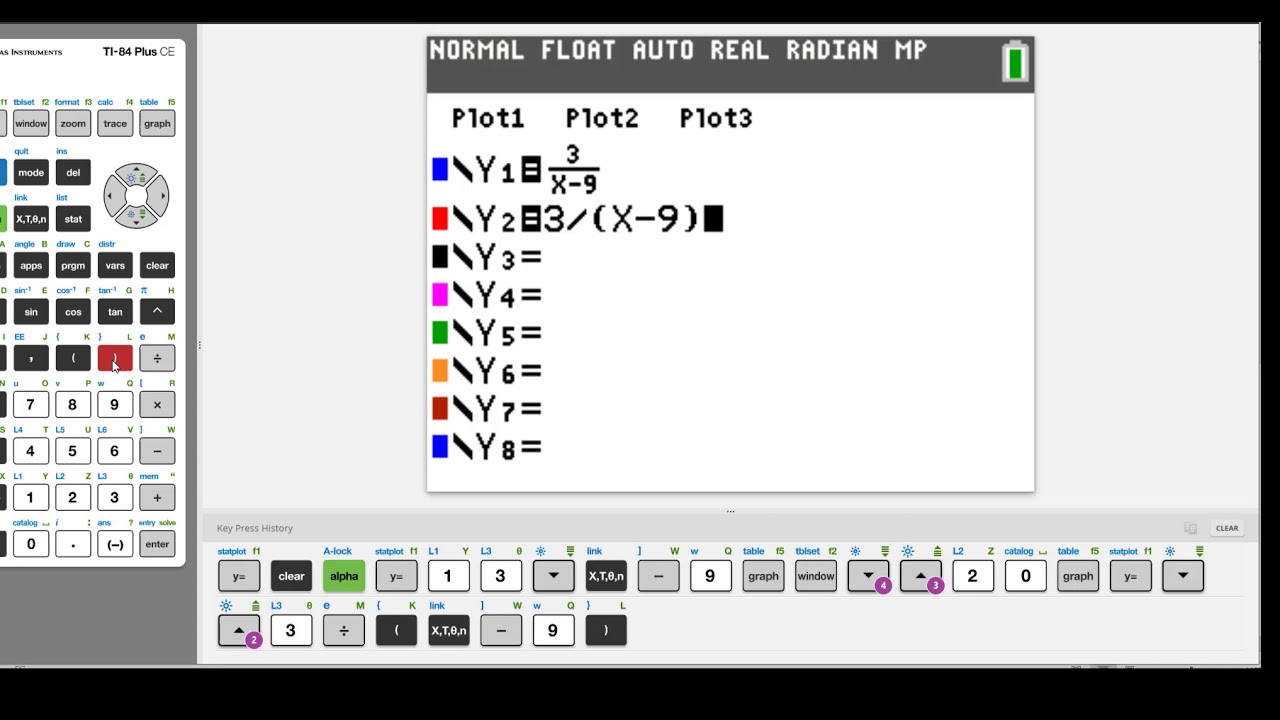Click the apps key
This screenshot has width=1280, height=720.
[x=31, y=265]
